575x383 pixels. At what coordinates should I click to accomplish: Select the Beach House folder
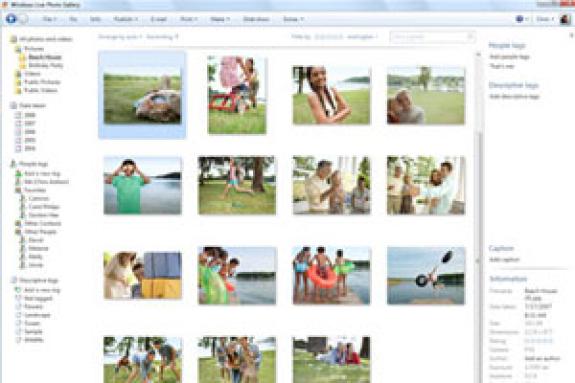pyautogui.click(x=45, y=57)
